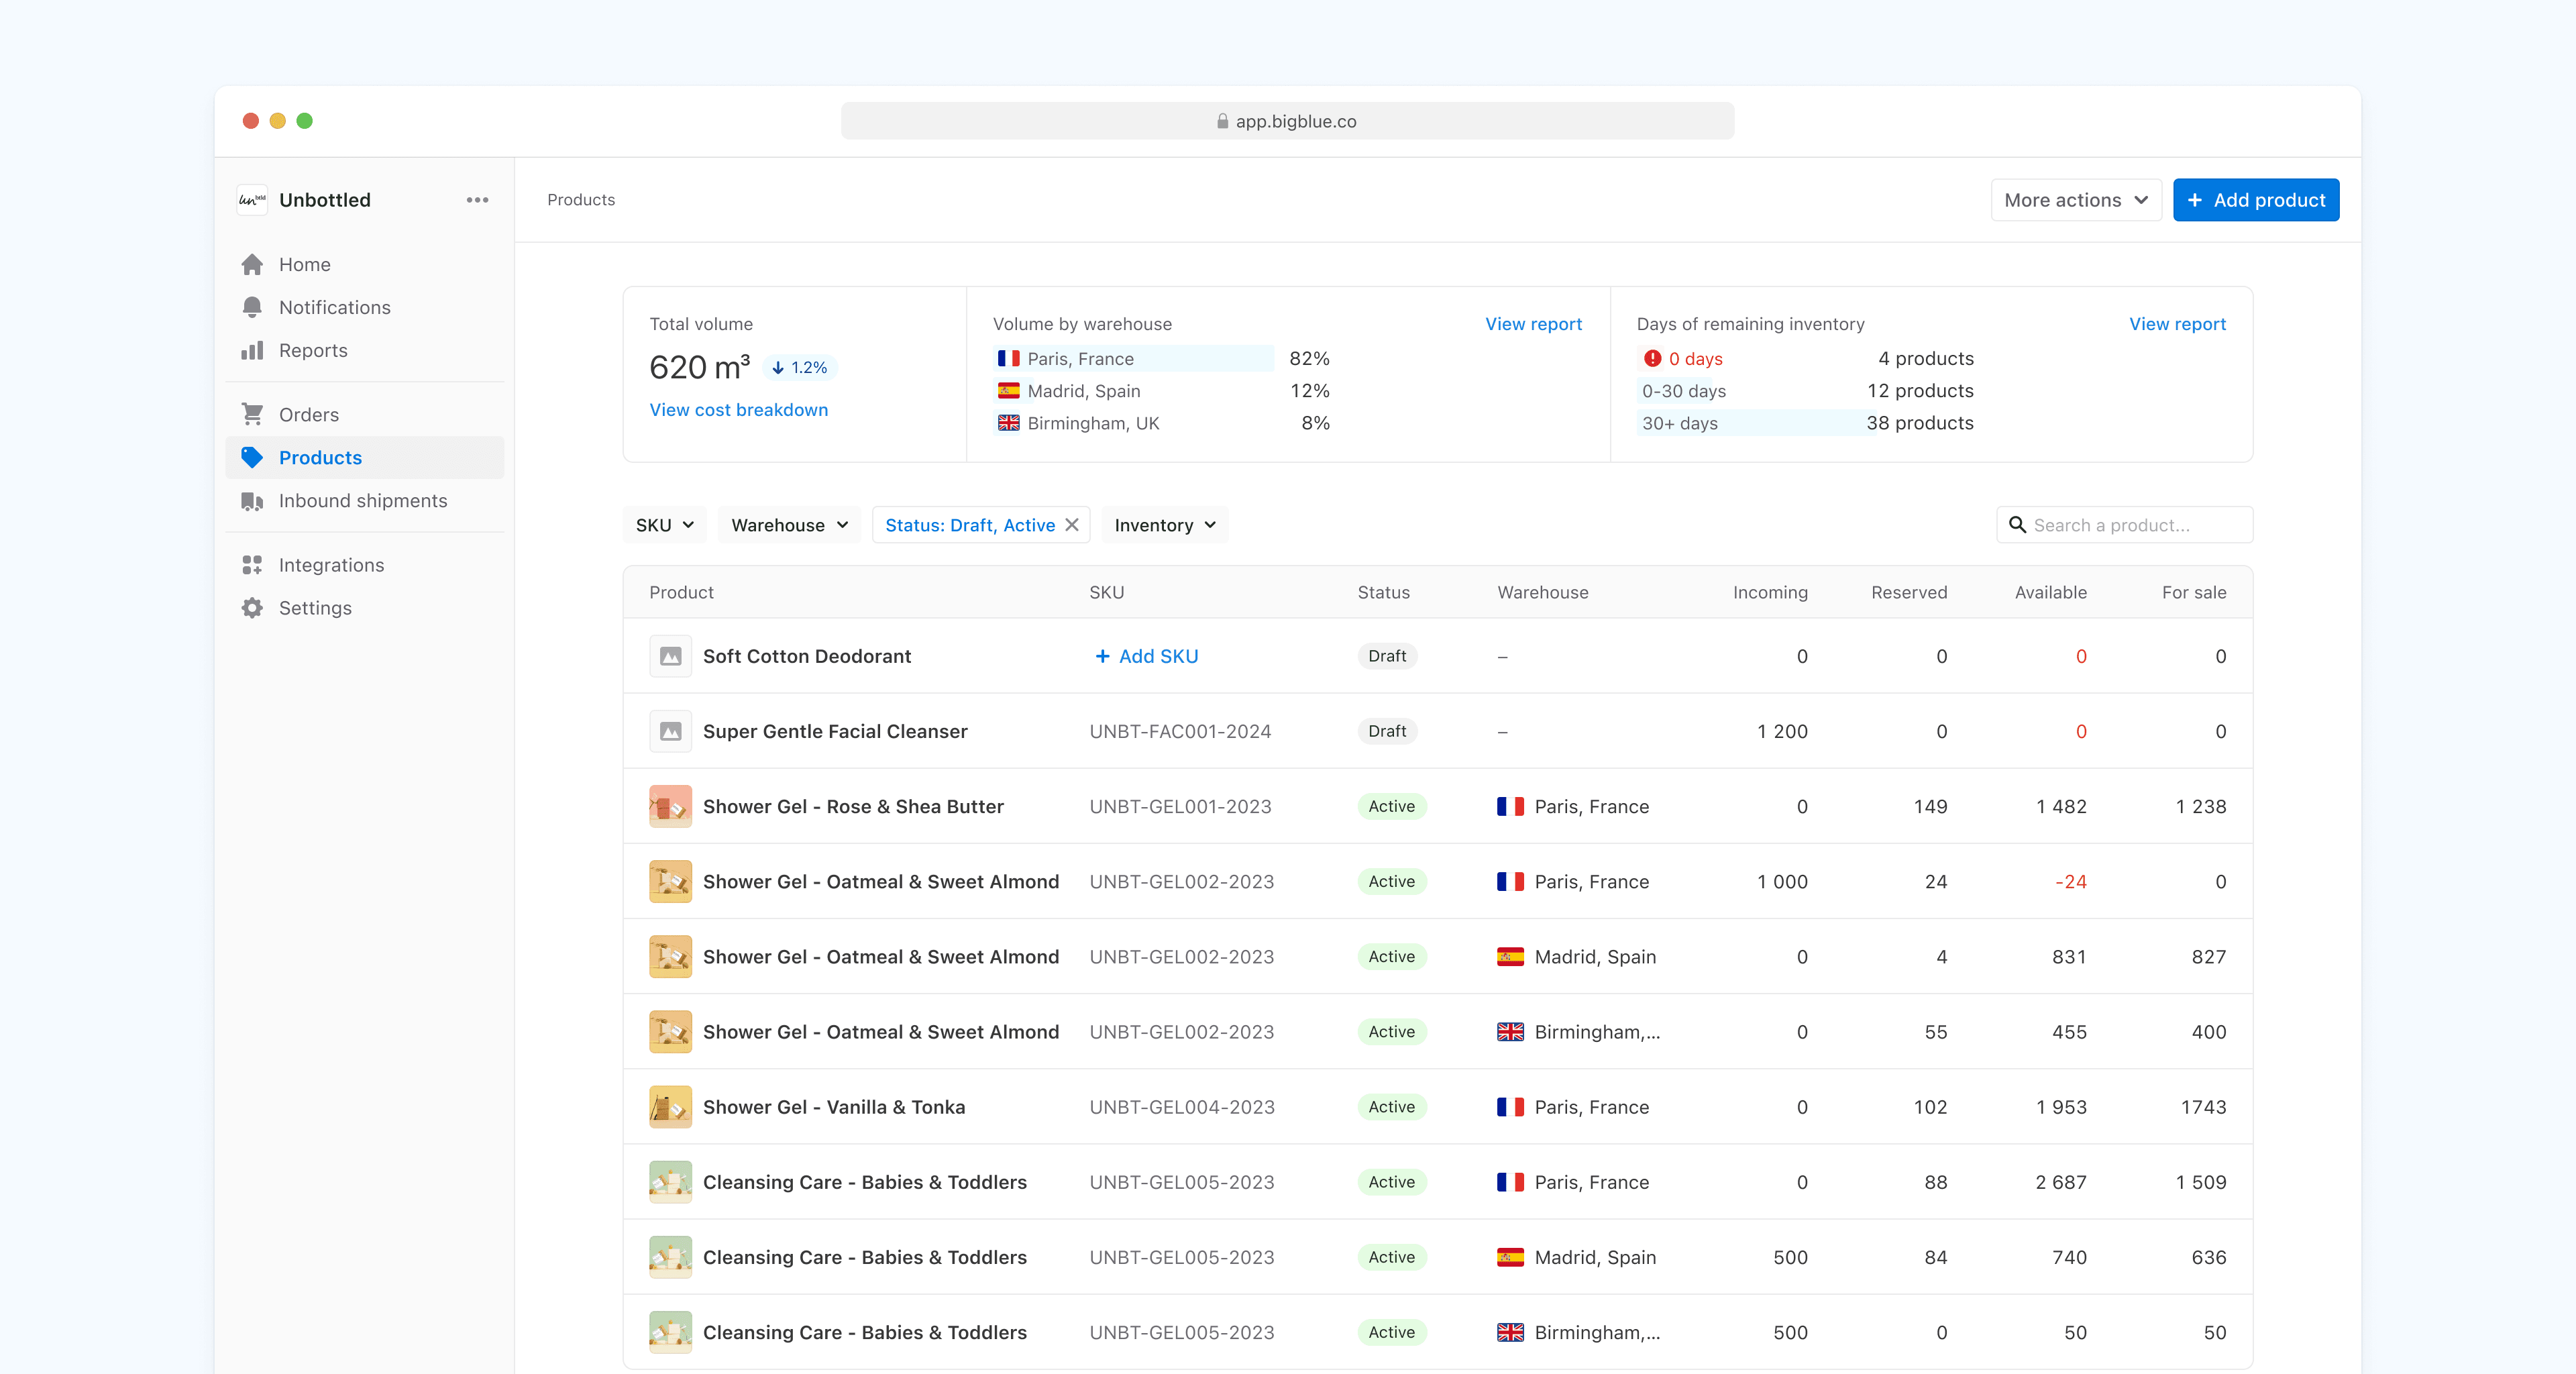Image resolution: width=2576 pixels, height=1374 pixels.
Task: Click the Birmingham, UK flag in volume card
Action: point(1008,423)
